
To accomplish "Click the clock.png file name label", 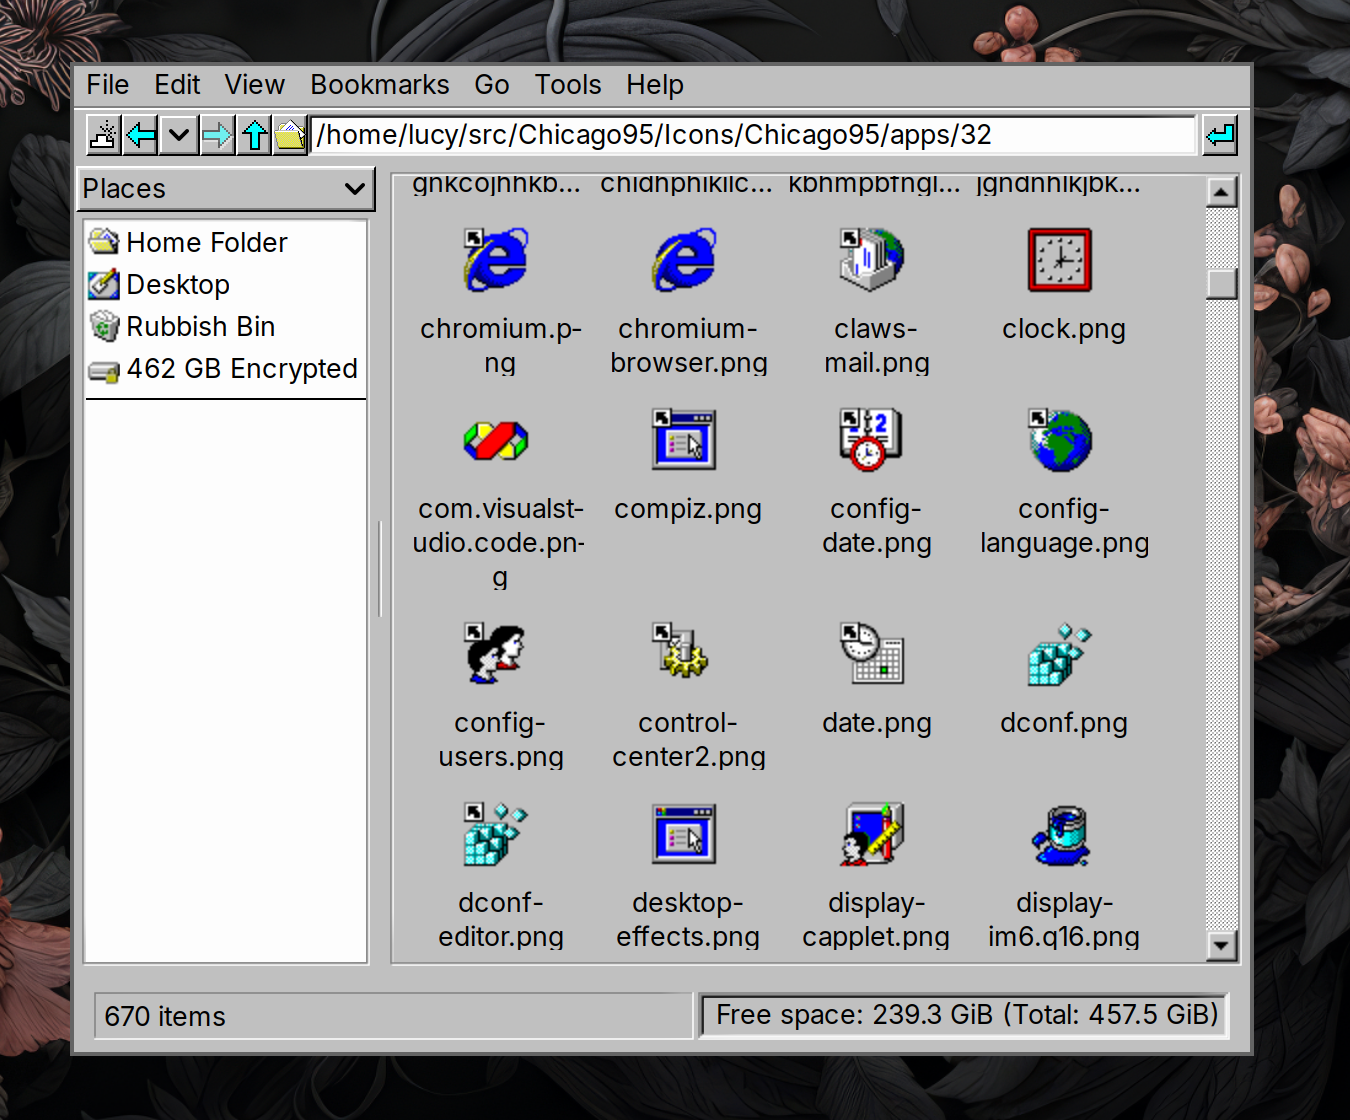I will tap(1064, 329).
